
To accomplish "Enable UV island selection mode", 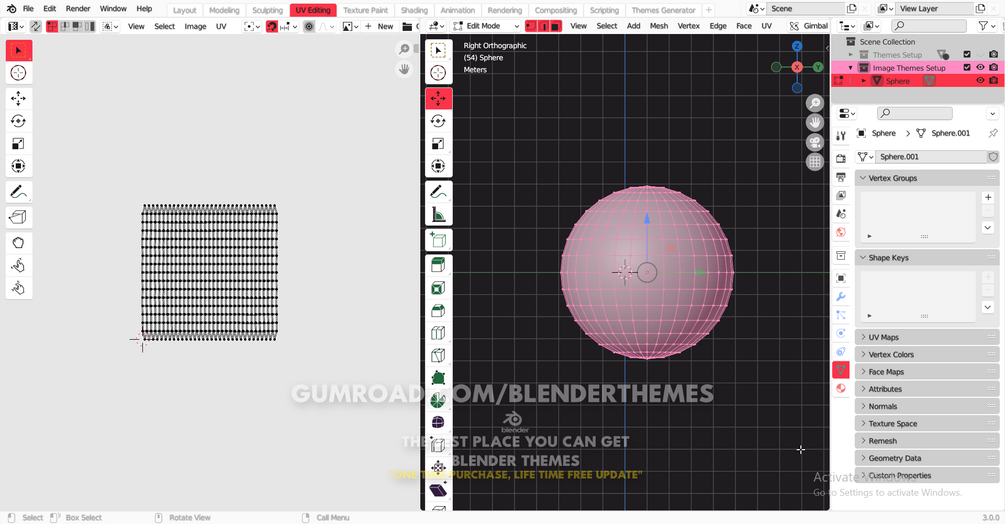I will pos(90,26).
